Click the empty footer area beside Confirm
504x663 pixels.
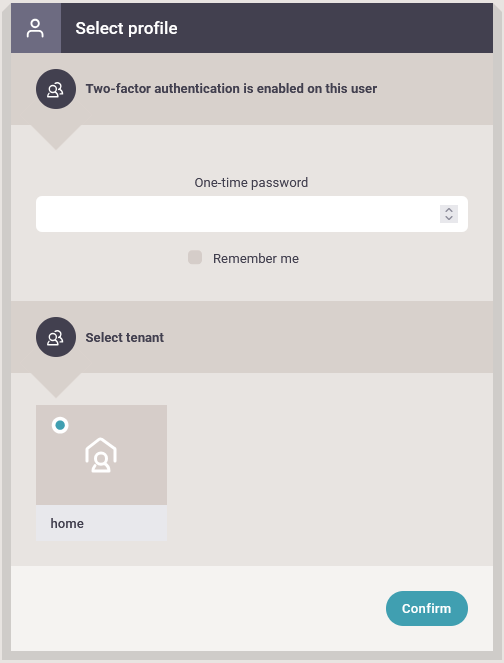point(199,608)
